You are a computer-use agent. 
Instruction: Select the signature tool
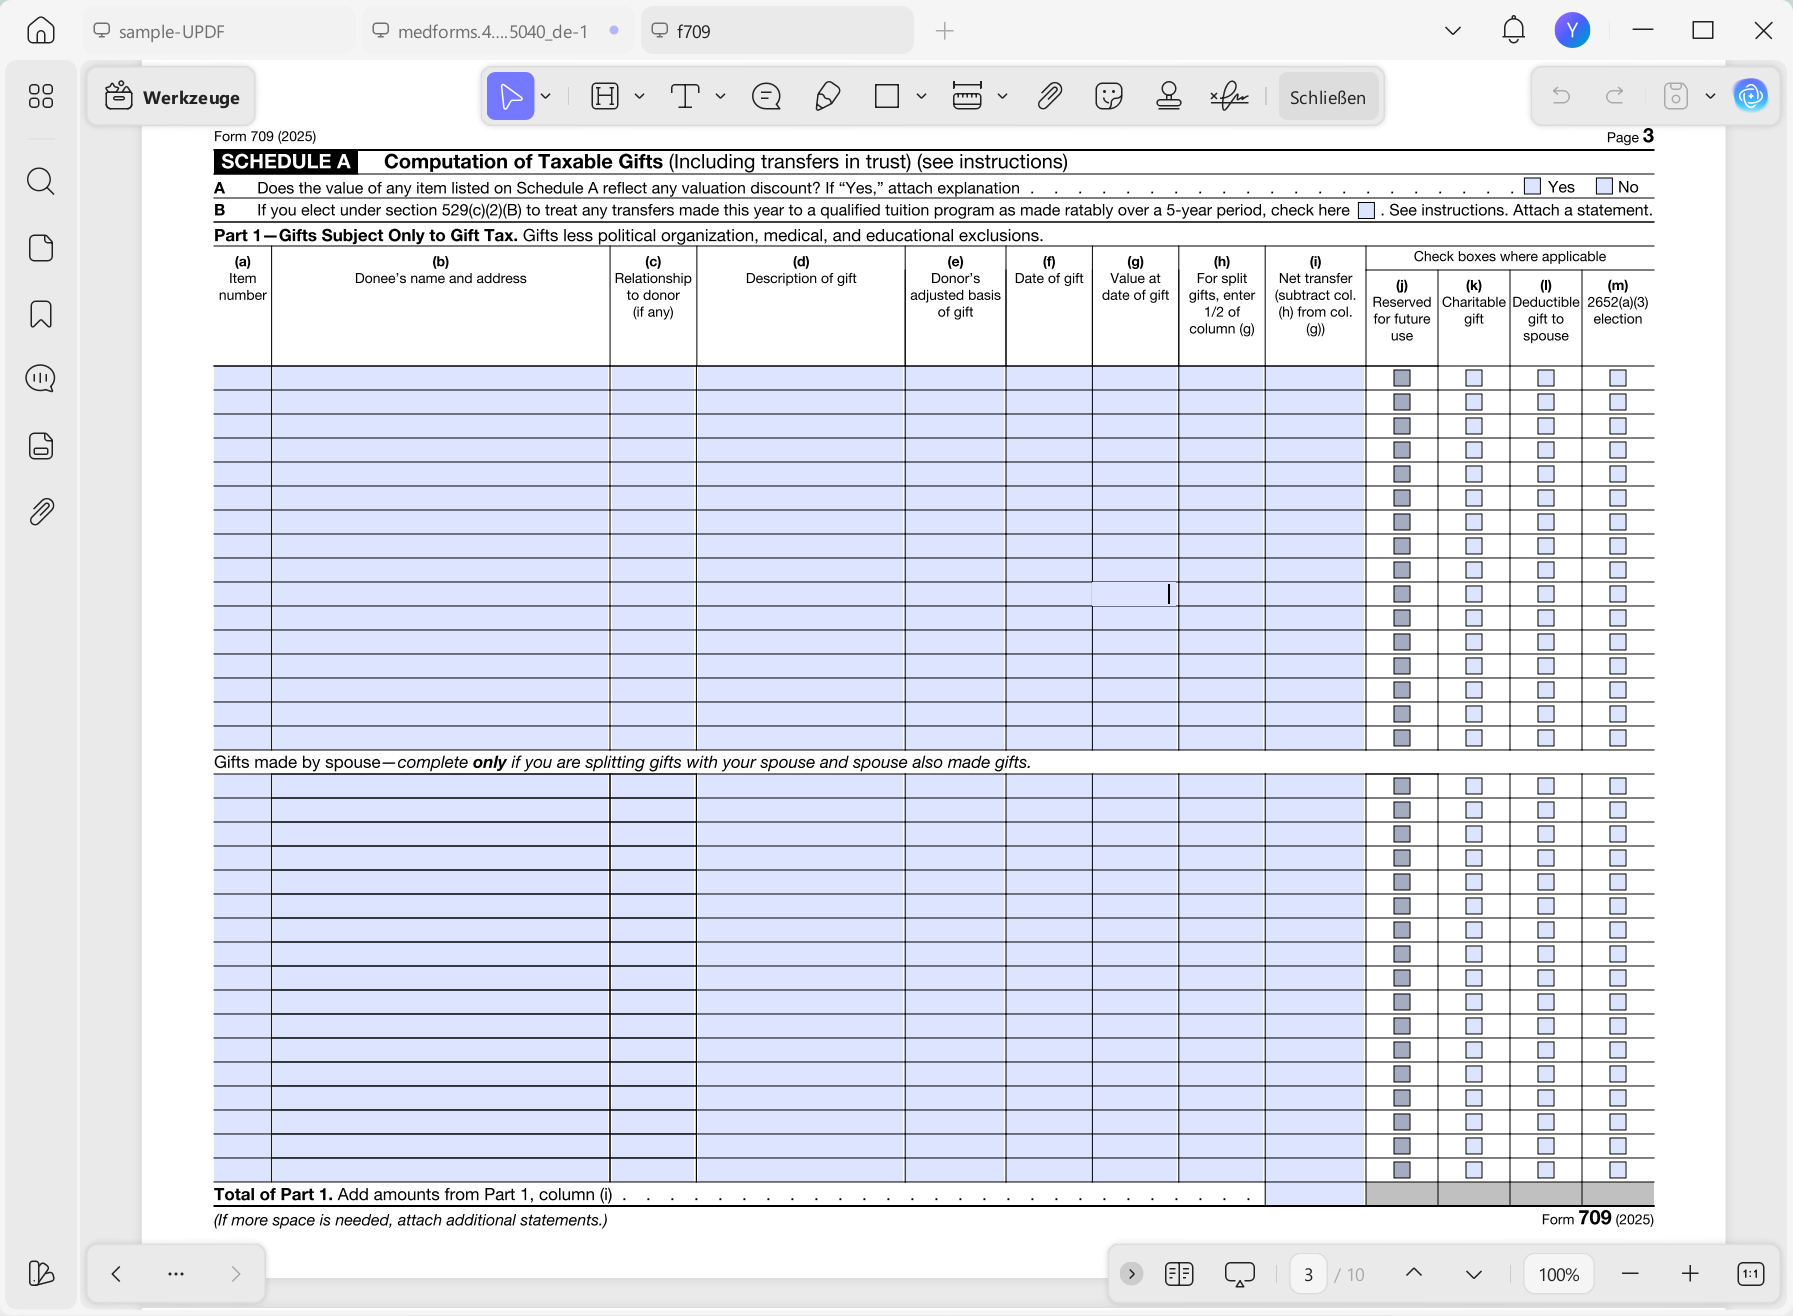click(x=1229, y=96)
